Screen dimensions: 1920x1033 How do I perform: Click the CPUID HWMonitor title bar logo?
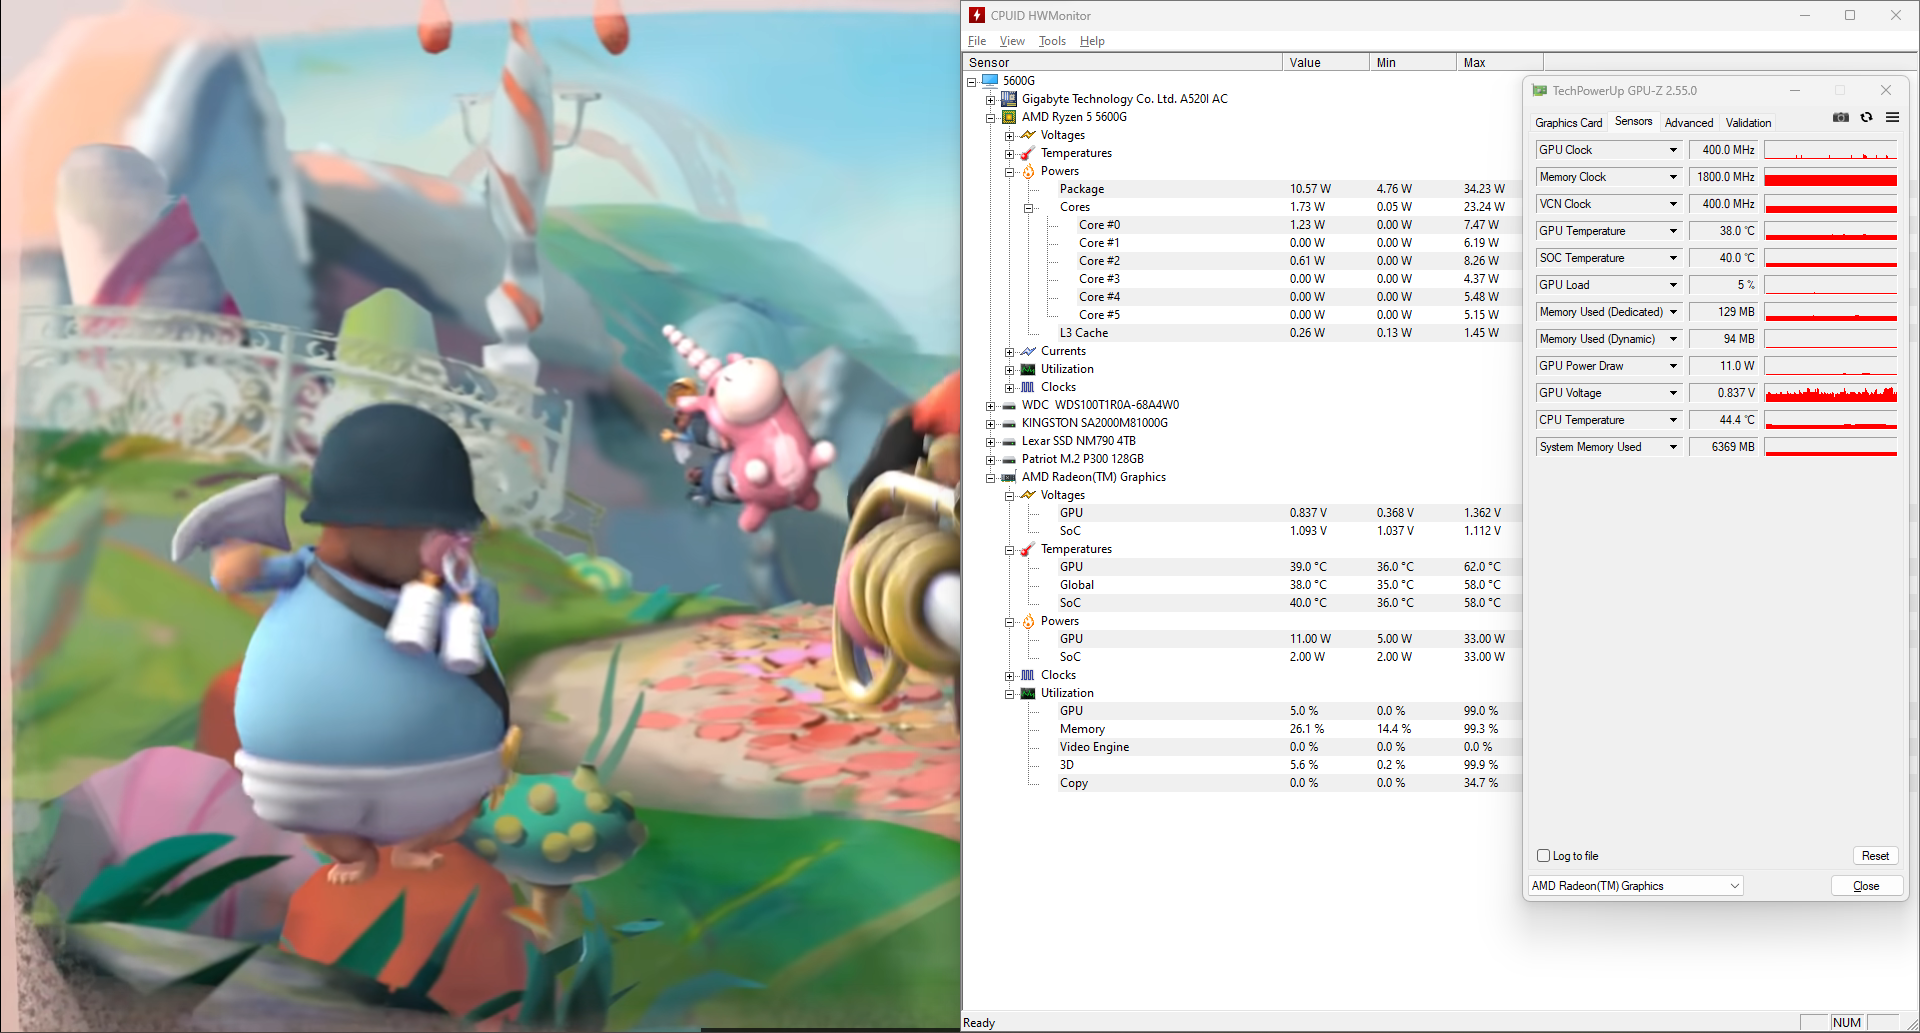pyautogui.click(x=977, y=15)
